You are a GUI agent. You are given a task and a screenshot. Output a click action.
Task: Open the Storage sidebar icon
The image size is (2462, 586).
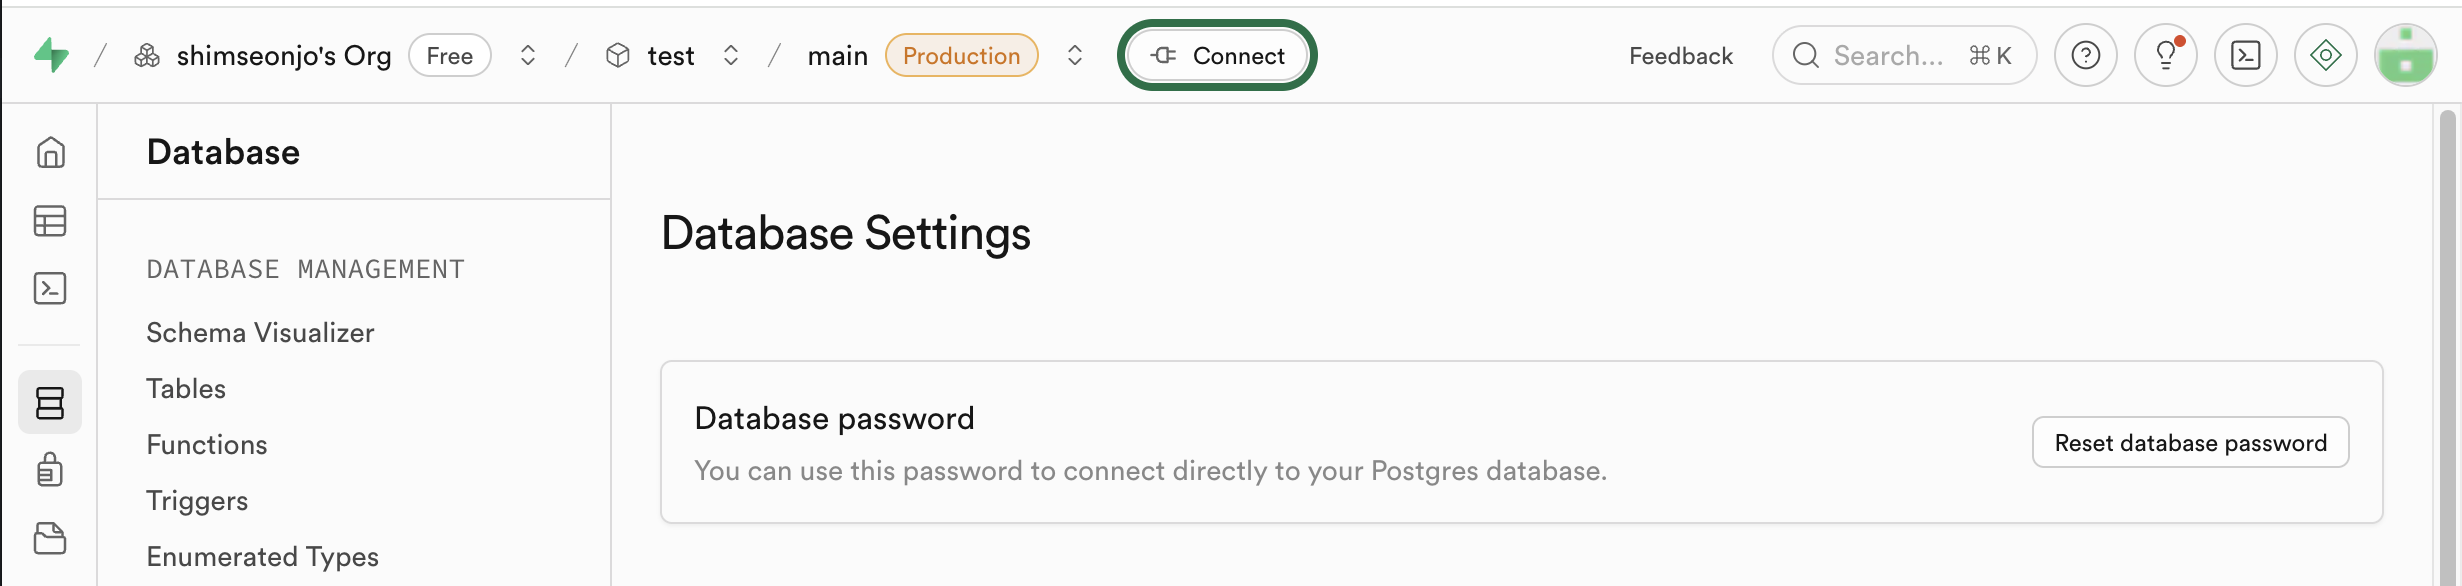pyautogui.click(x=50, y=538)
